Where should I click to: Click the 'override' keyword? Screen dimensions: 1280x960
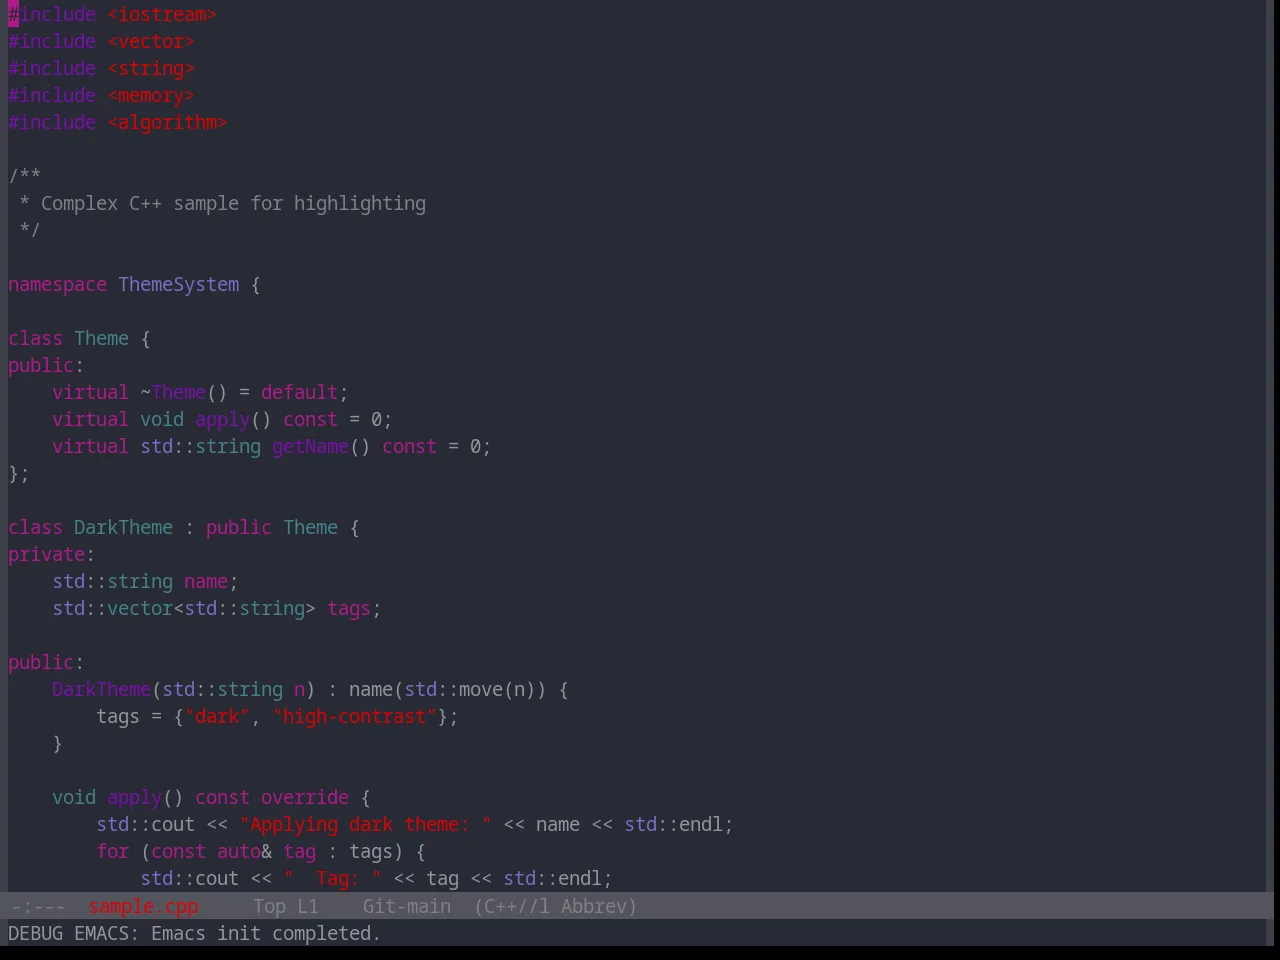pos(305,798)
